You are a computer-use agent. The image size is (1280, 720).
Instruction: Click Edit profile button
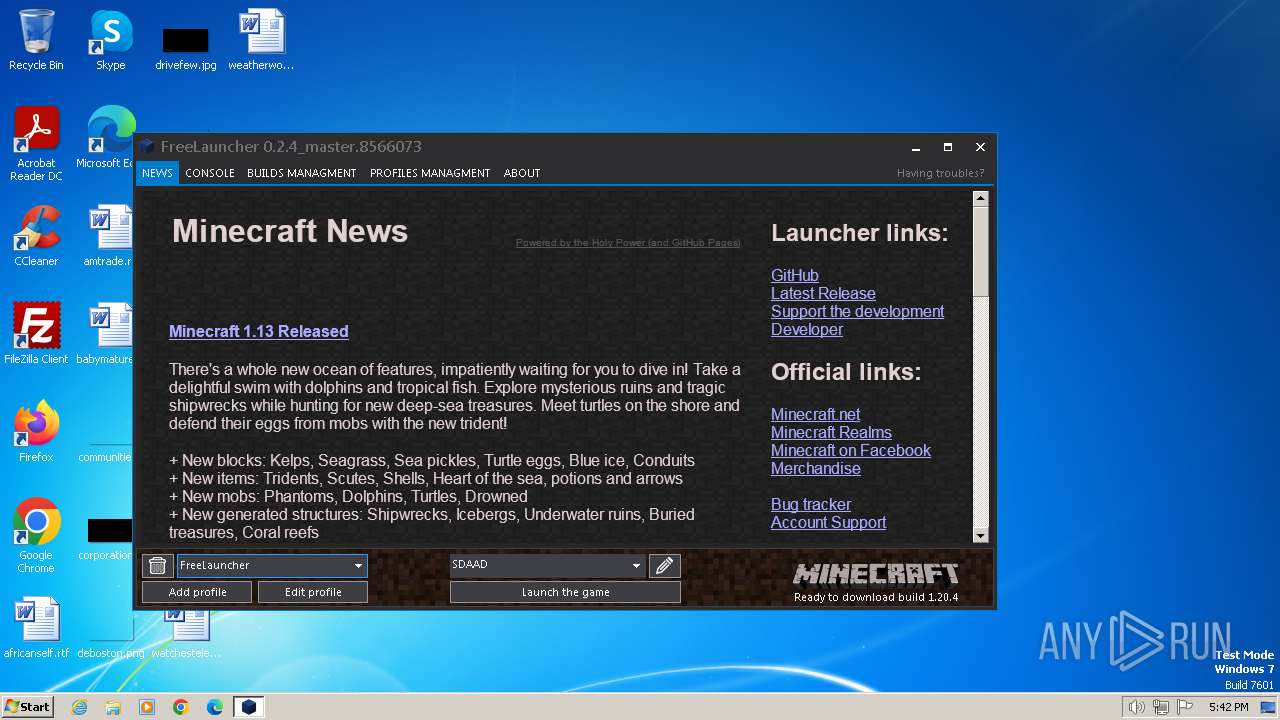coord(313,592)
